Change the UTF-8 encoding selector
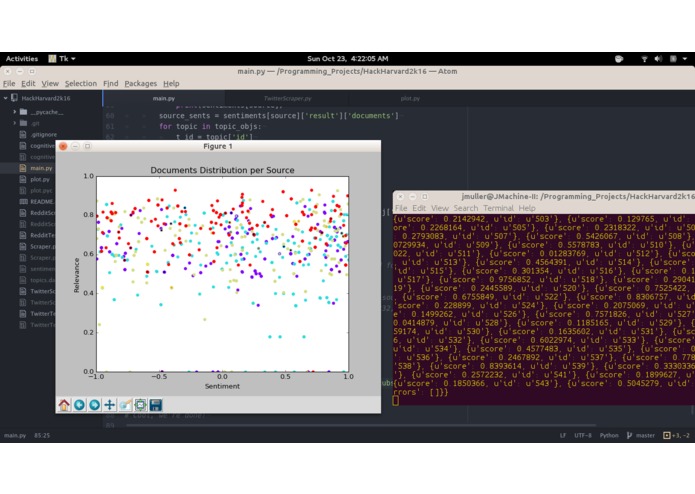This screenshot has height=494, width=695. pos(583,436)
